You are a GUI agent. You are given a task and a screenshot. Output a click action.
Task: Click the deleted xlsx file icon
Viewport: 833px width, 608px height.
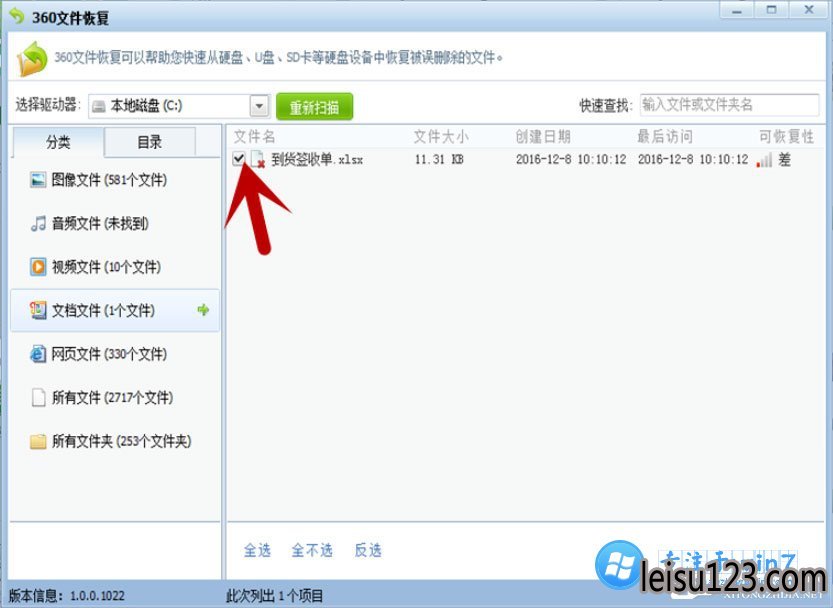coord(258,159)
